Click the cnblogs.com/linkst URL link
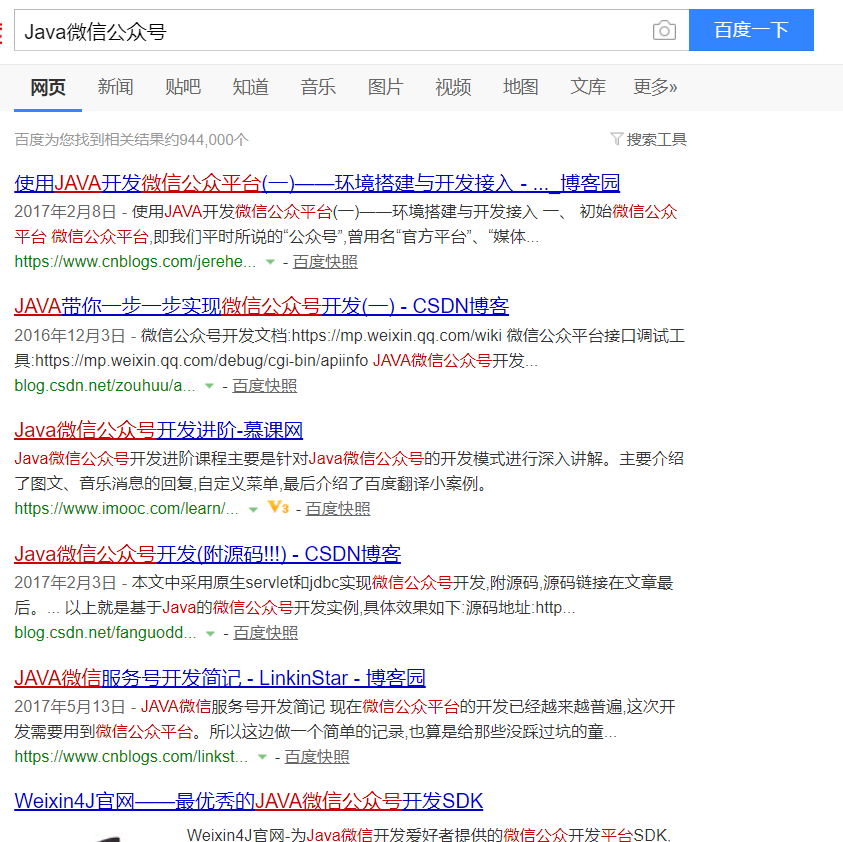This screenshot has height=842, width=843. 131,757
